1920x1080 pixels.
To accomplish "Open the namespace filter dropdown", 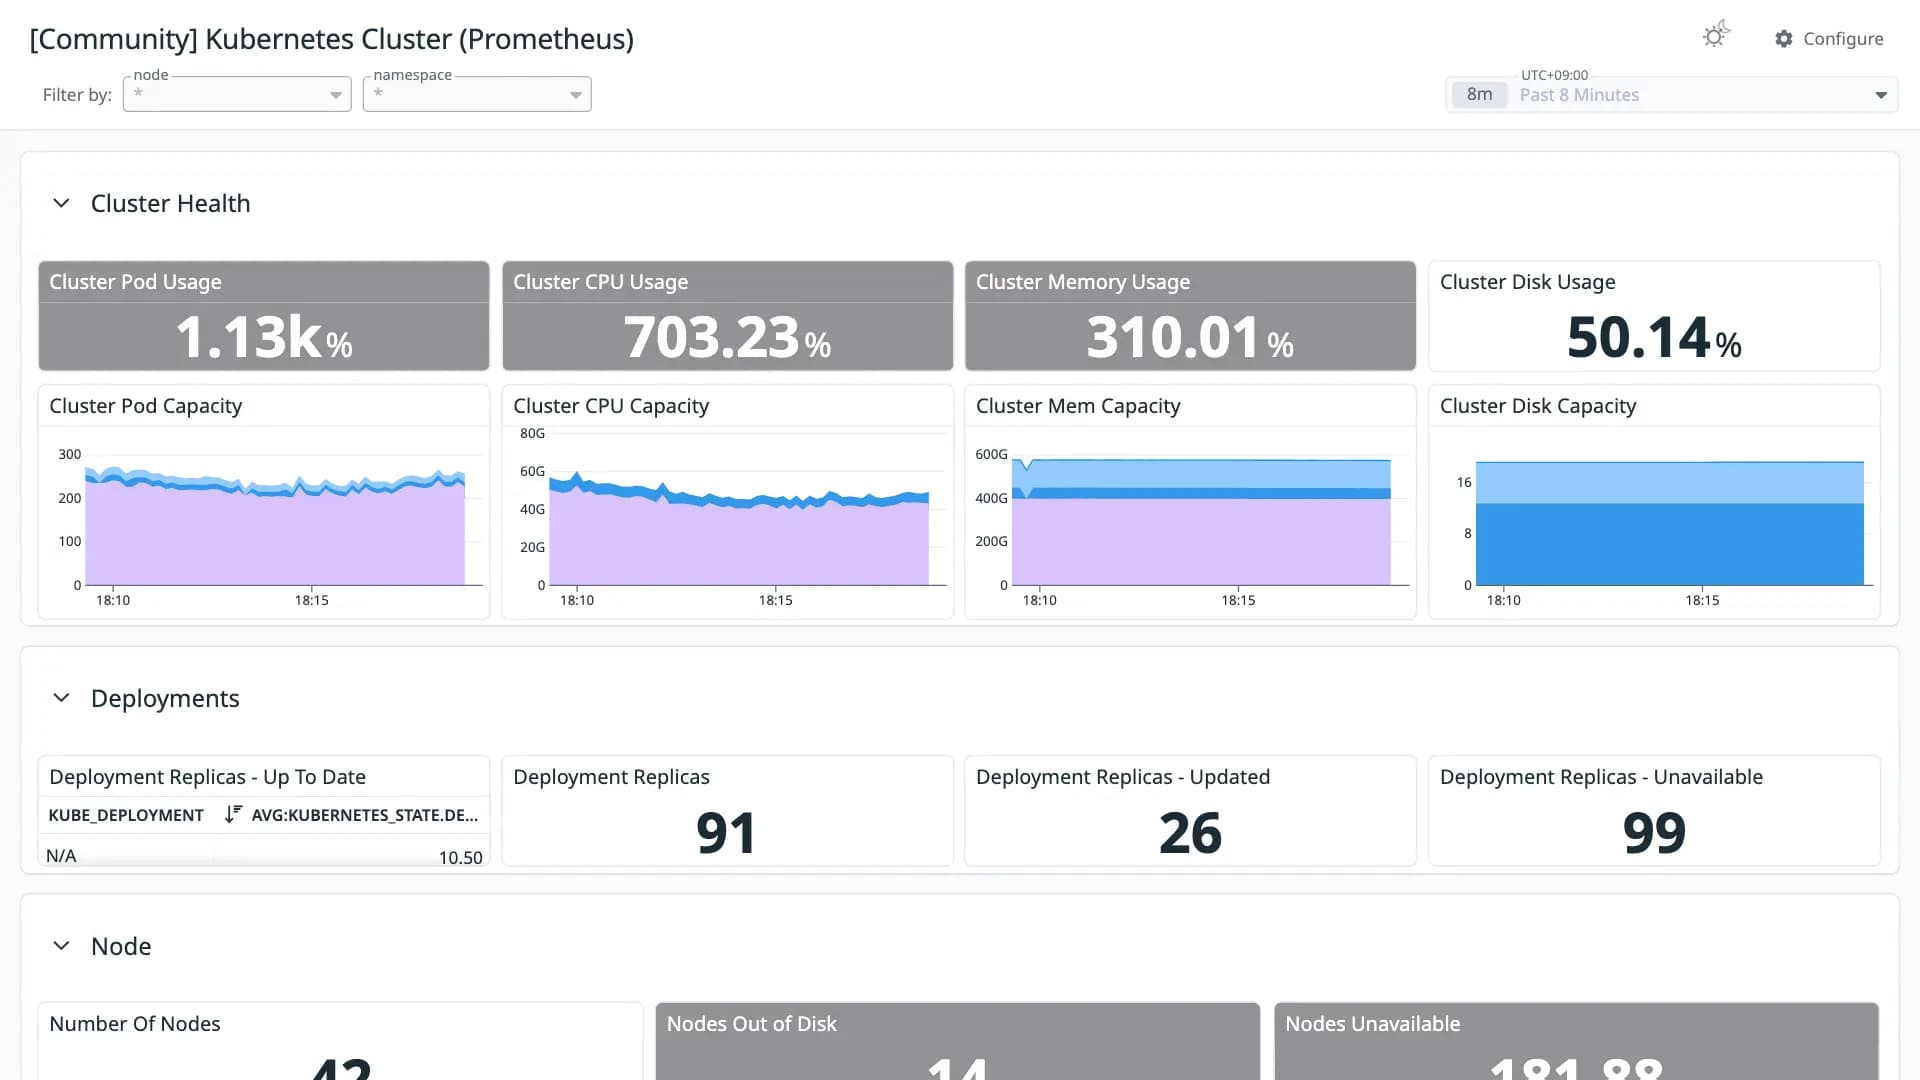I will pos(477,94).
